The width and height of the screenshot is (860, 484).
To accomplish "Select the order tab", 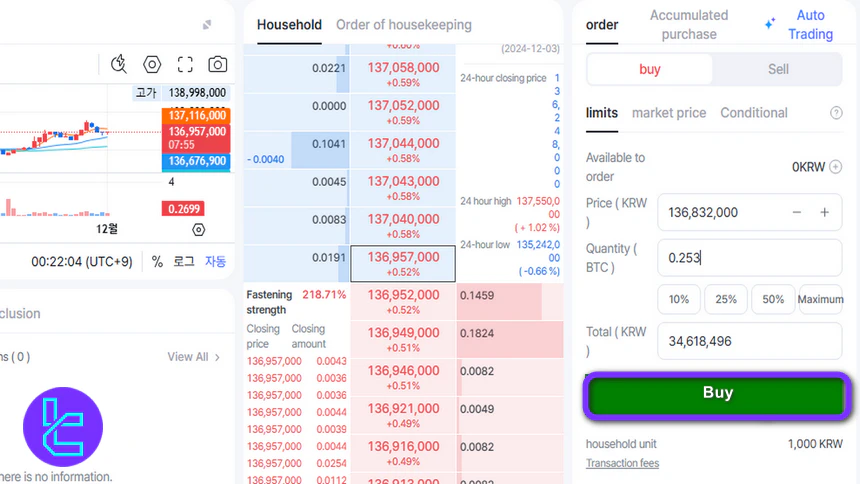I will coord(602,25).
